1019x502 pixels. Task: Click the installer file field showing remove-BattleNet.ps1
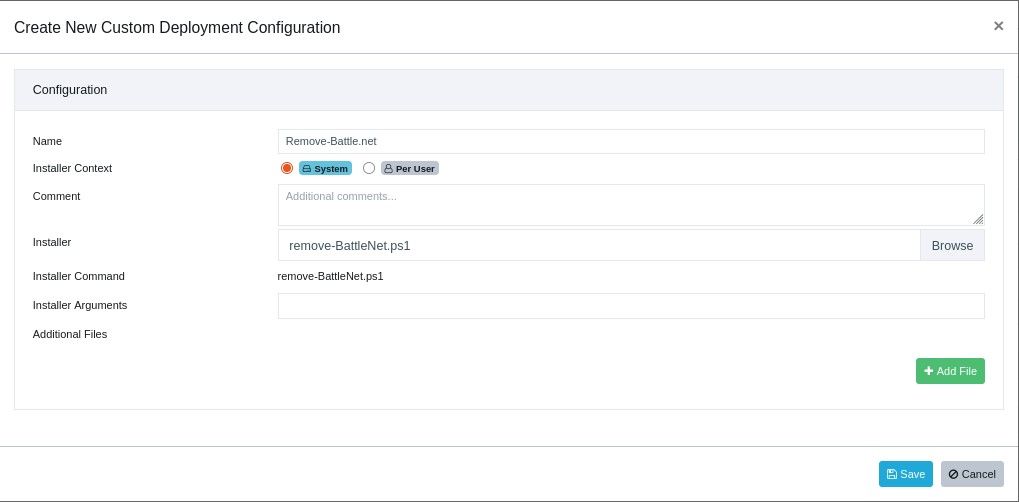pyautogui.click(x=598, y=245)
